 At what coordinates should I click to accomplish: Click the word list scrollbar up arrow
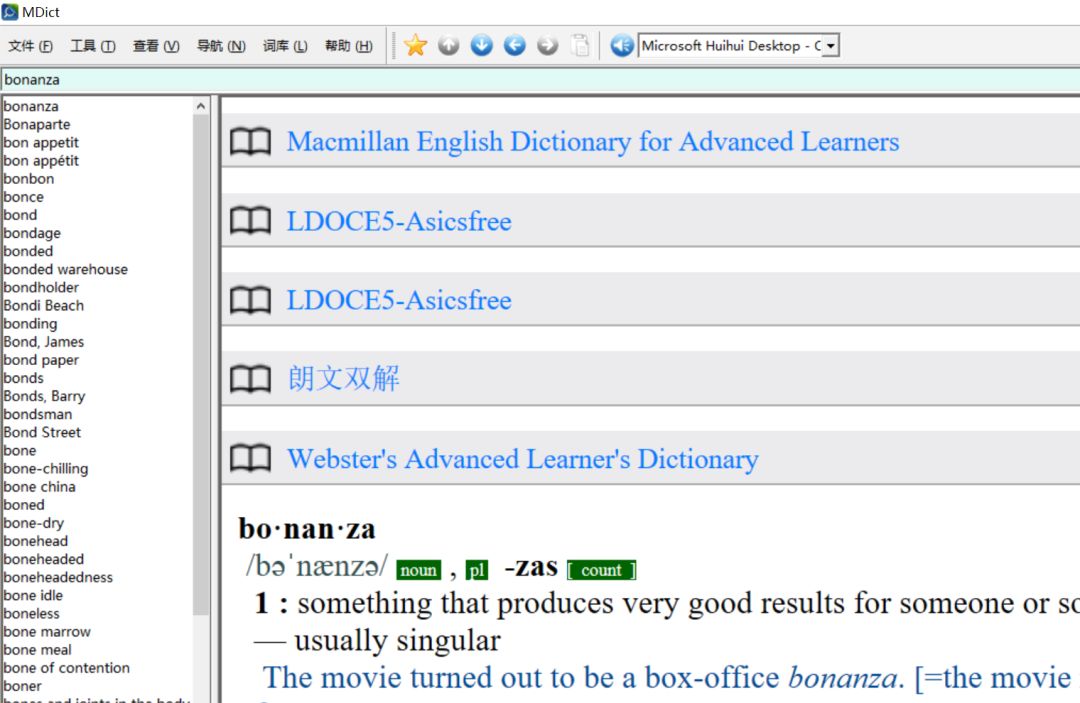200,106
